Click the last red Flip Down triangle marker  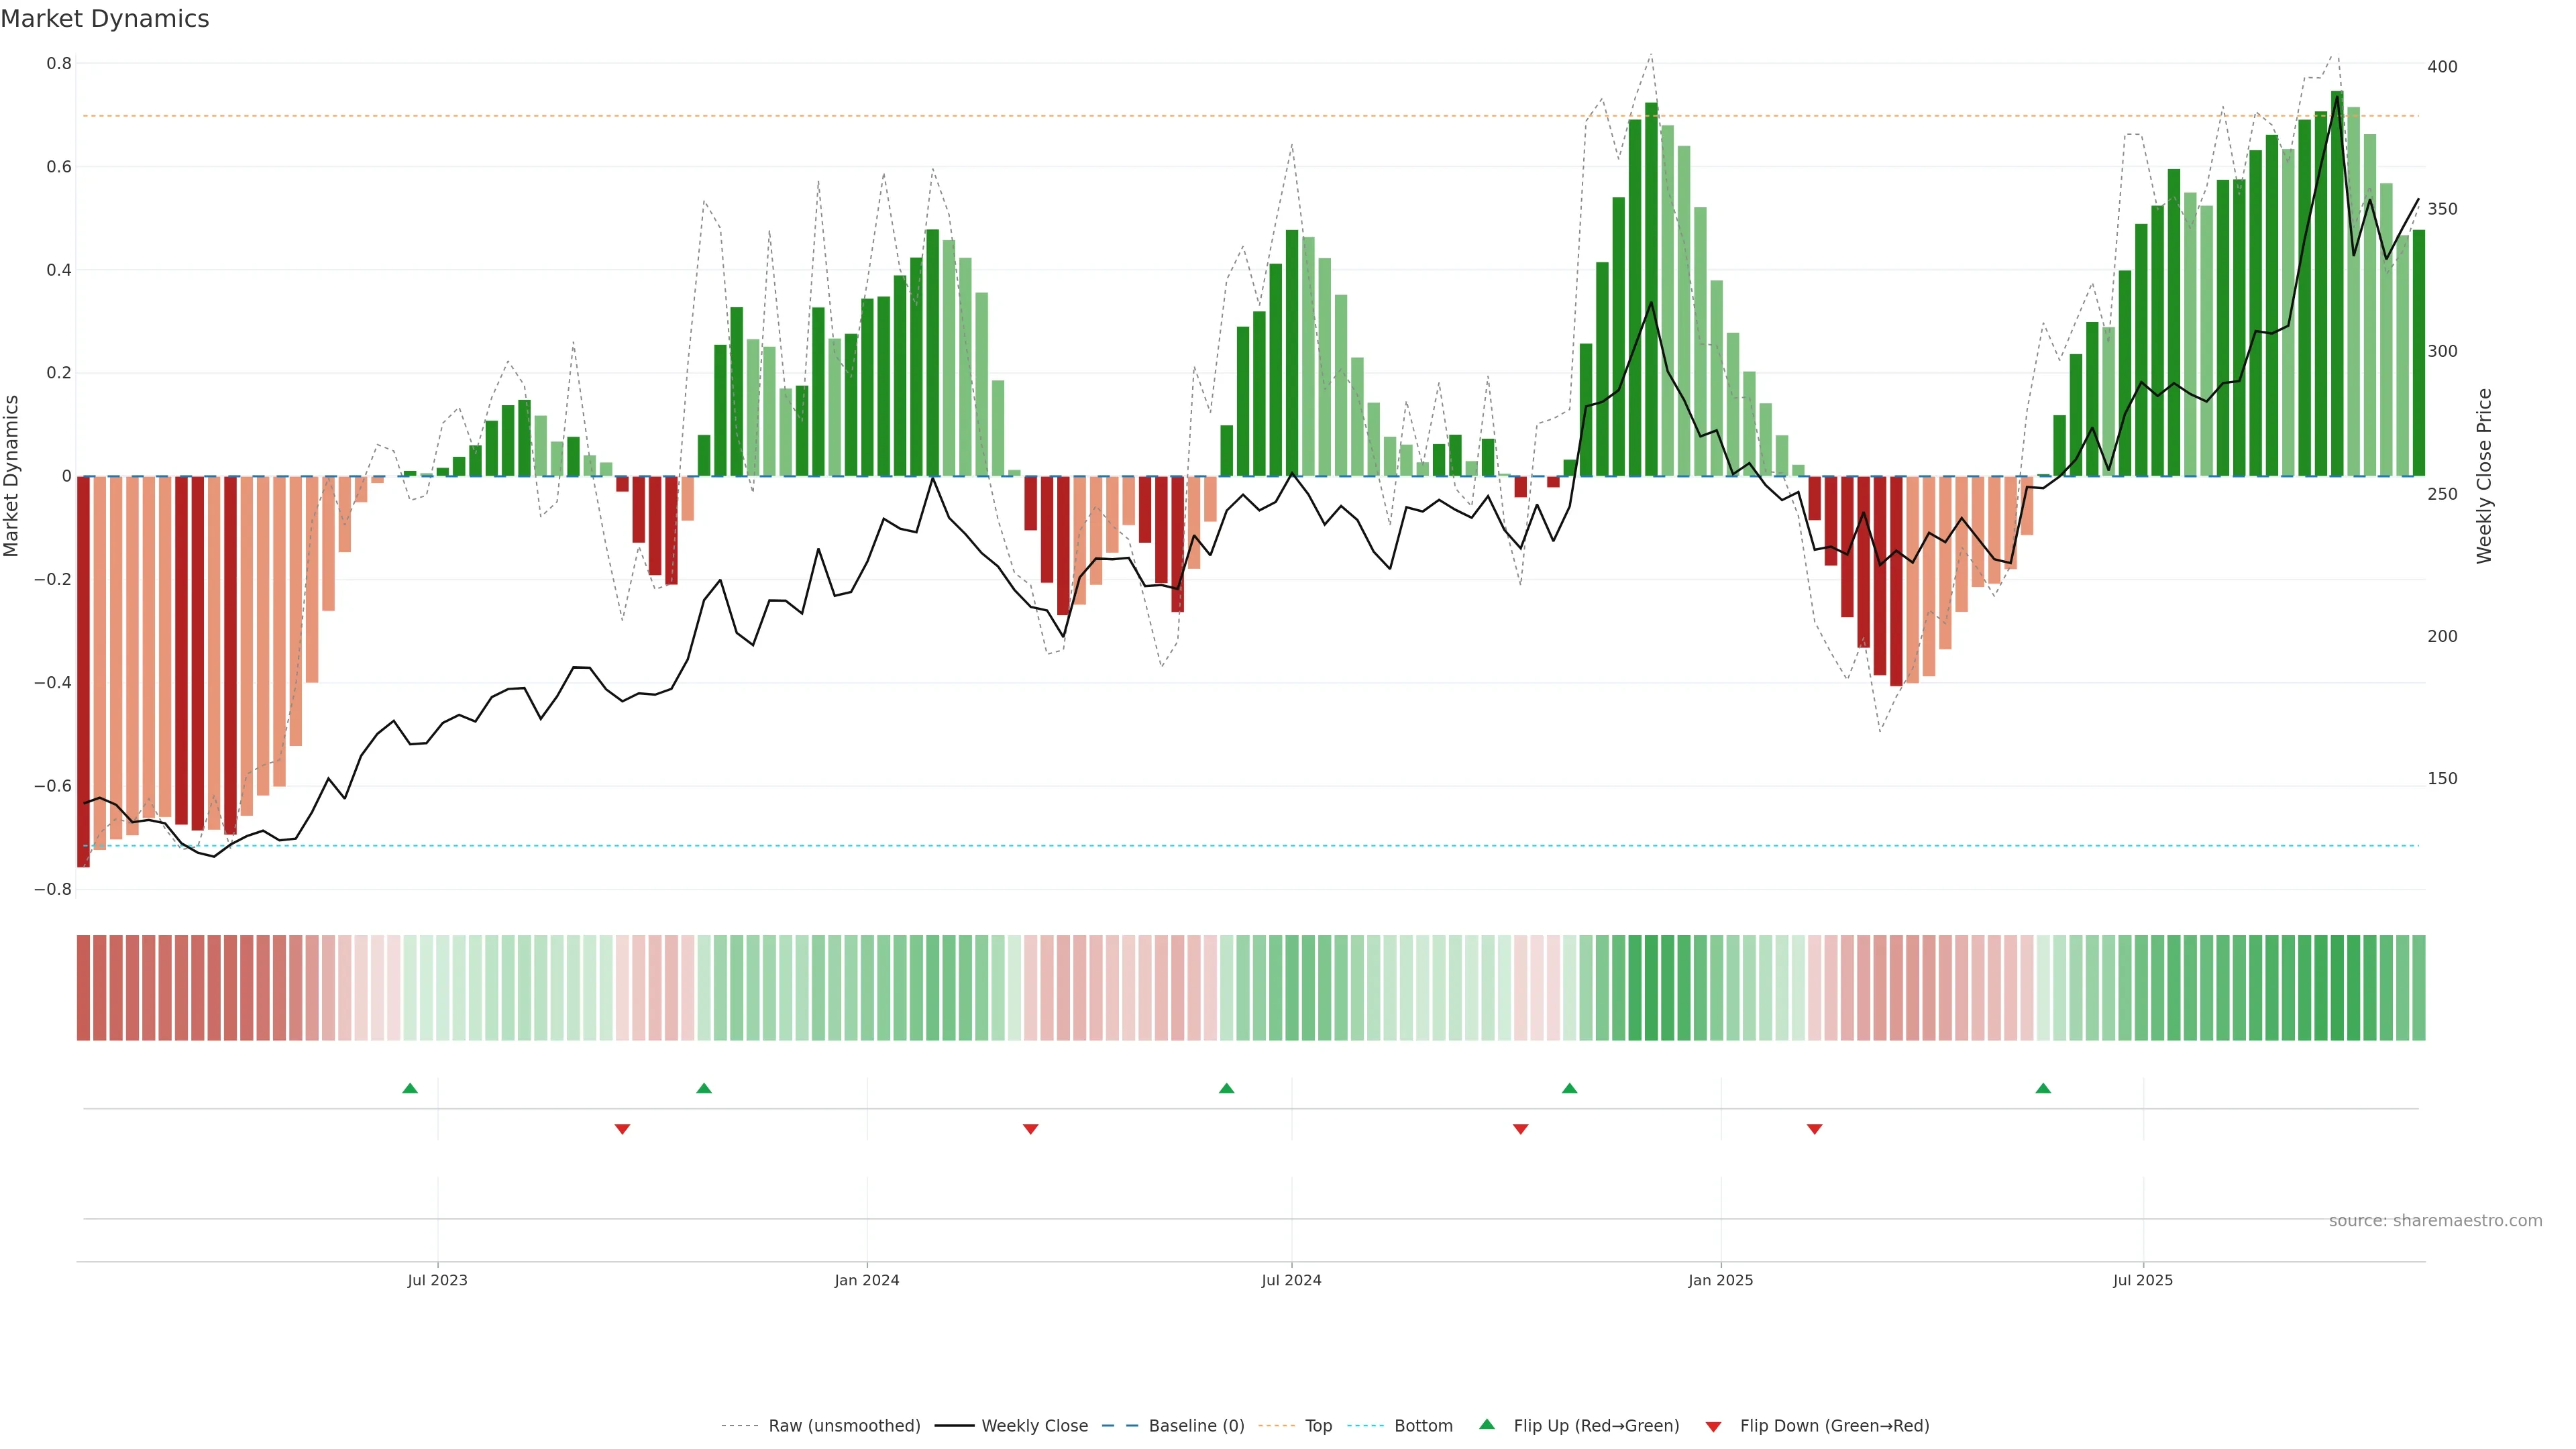pos(1814,1129)
